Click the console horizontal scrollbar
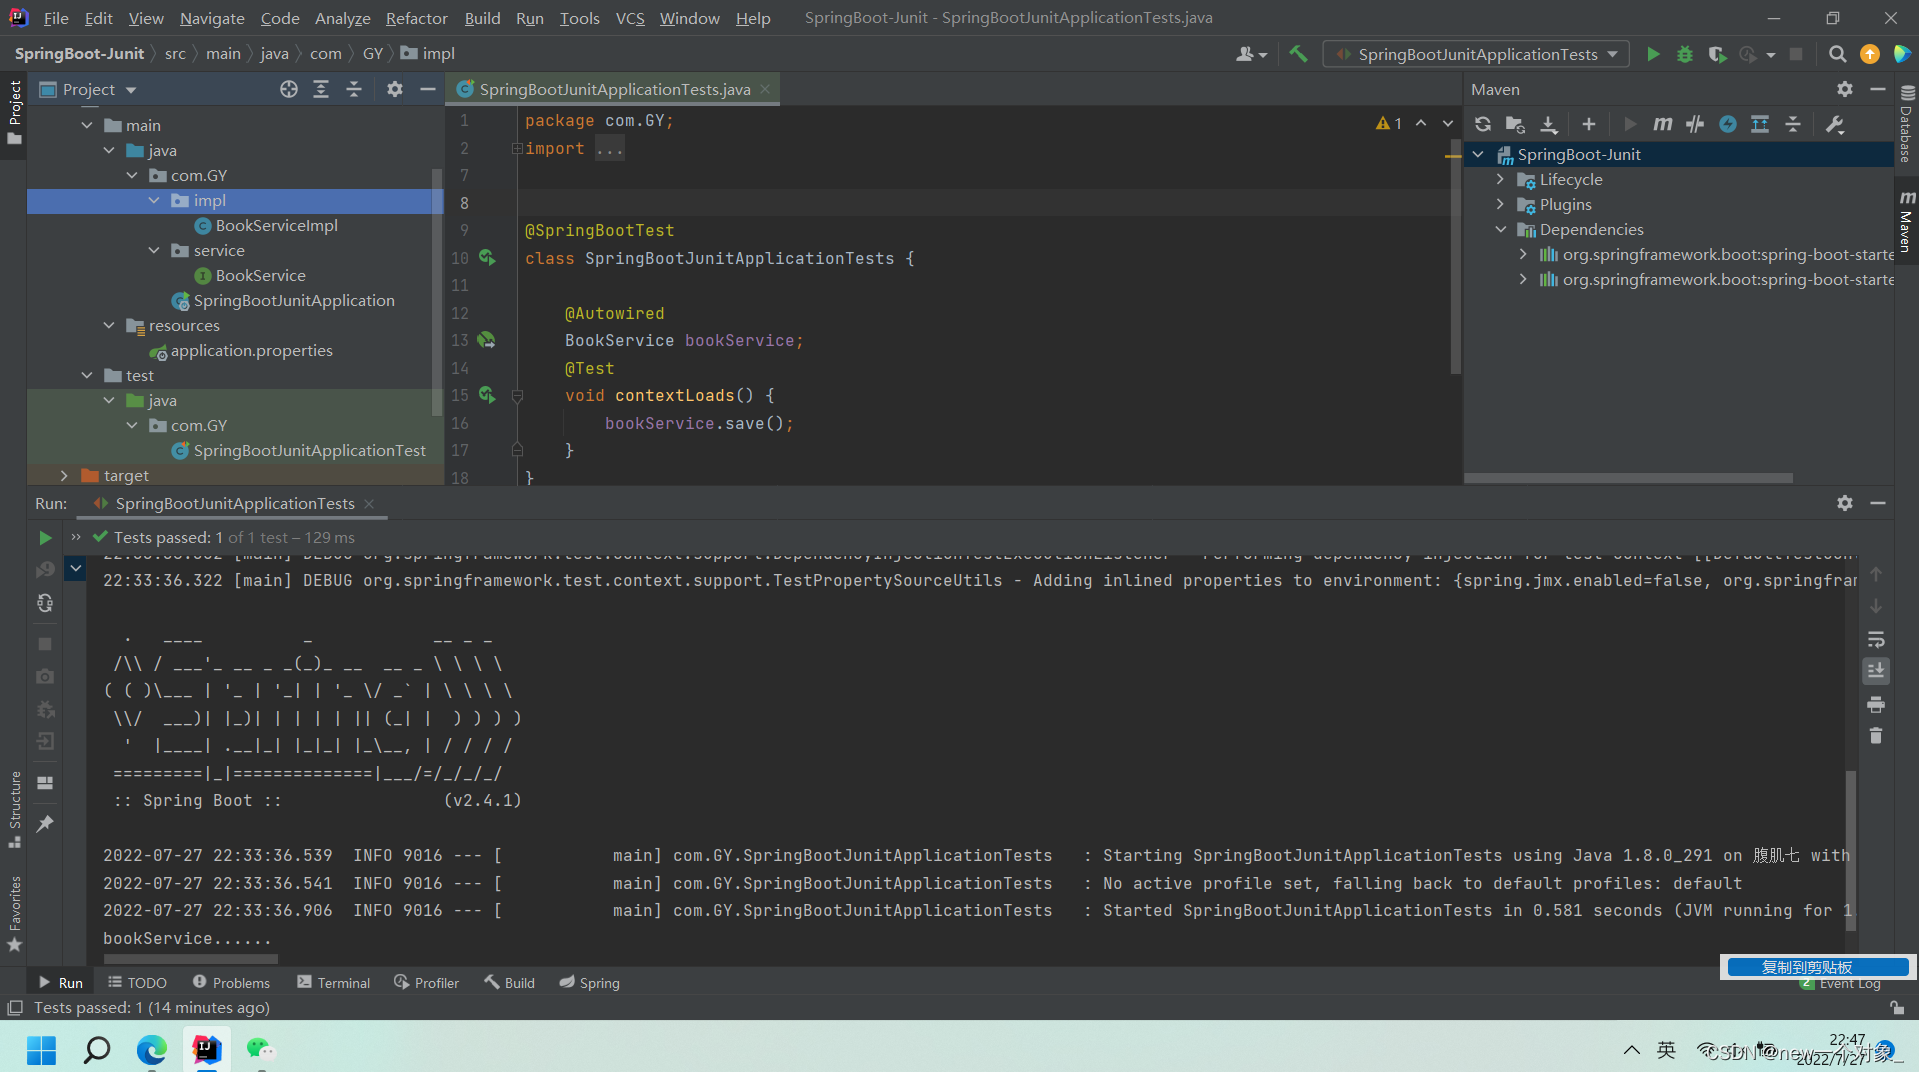This screenshot has height=1072, width=1919. (x=190, y=960)
